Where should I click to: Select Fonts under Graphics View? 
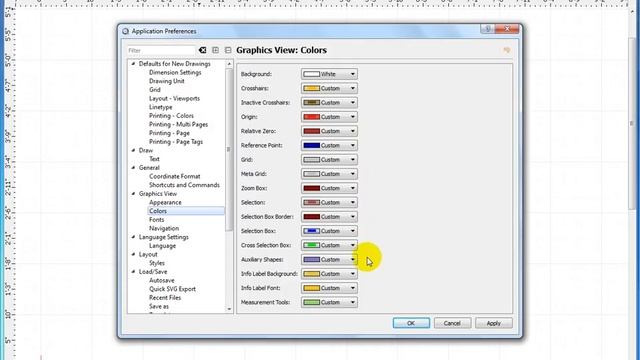tap(156, 220)
